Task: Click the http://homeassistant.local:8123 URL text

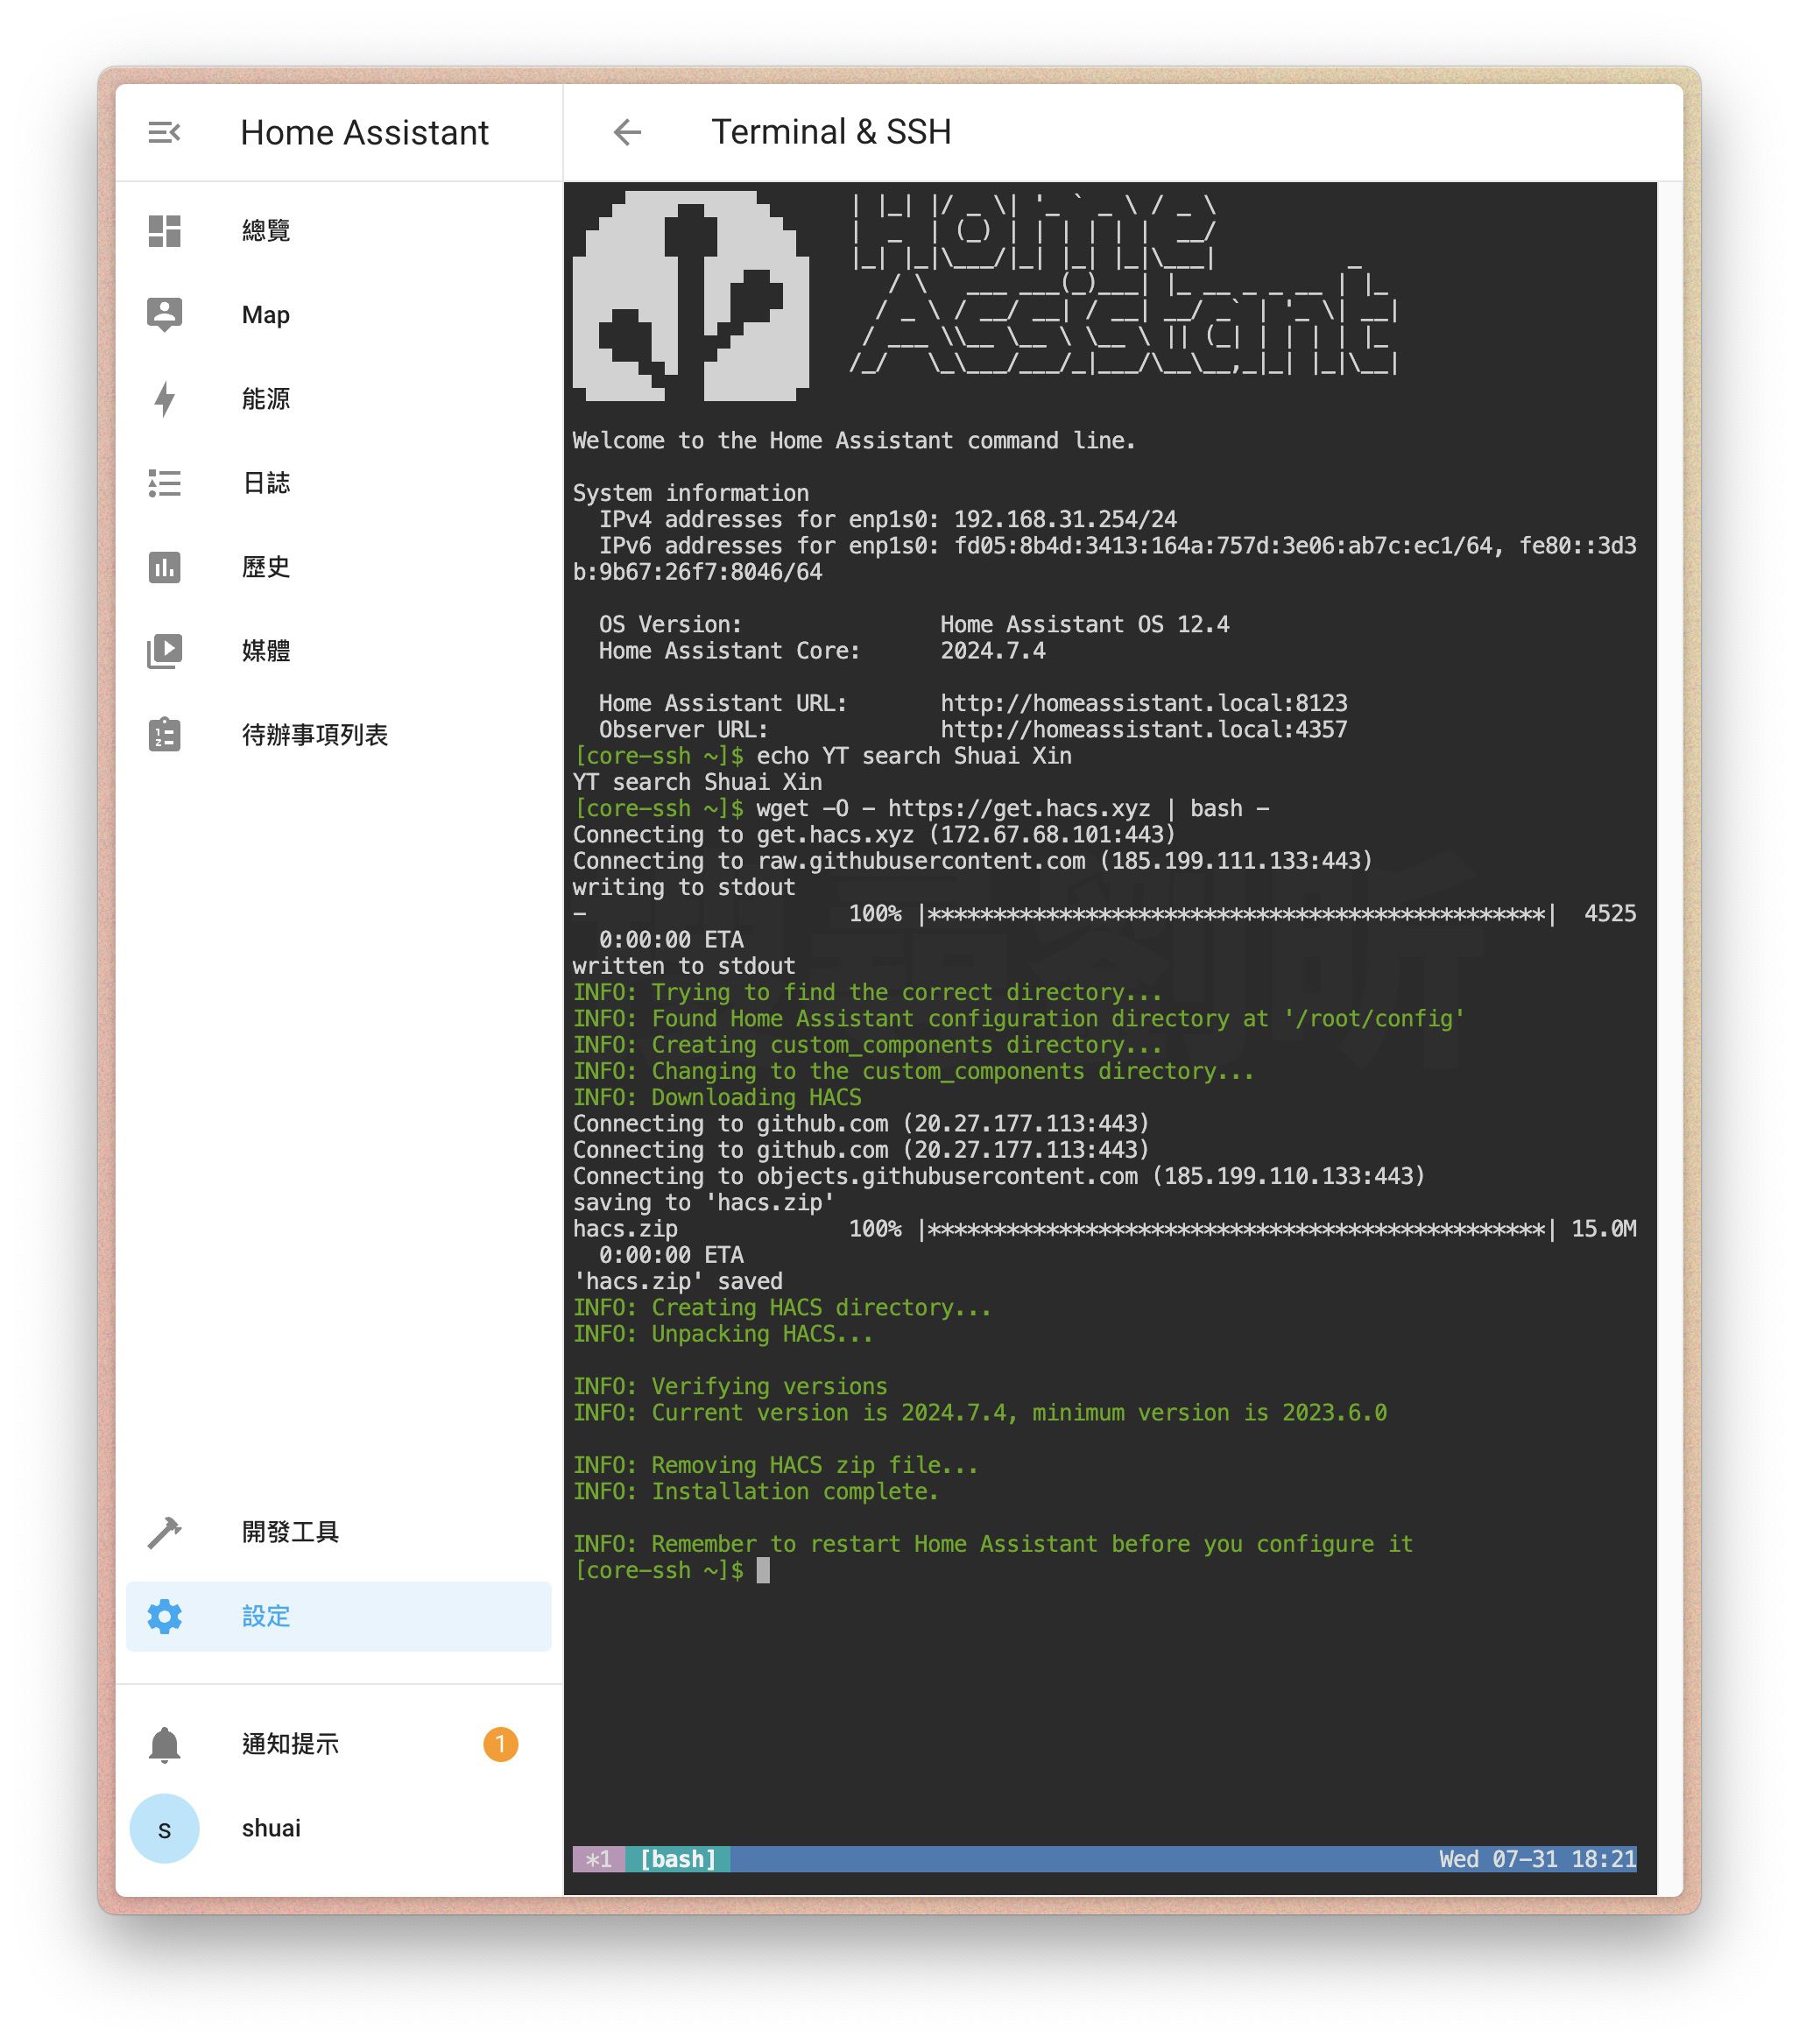Action: (x=1143, y=702)
